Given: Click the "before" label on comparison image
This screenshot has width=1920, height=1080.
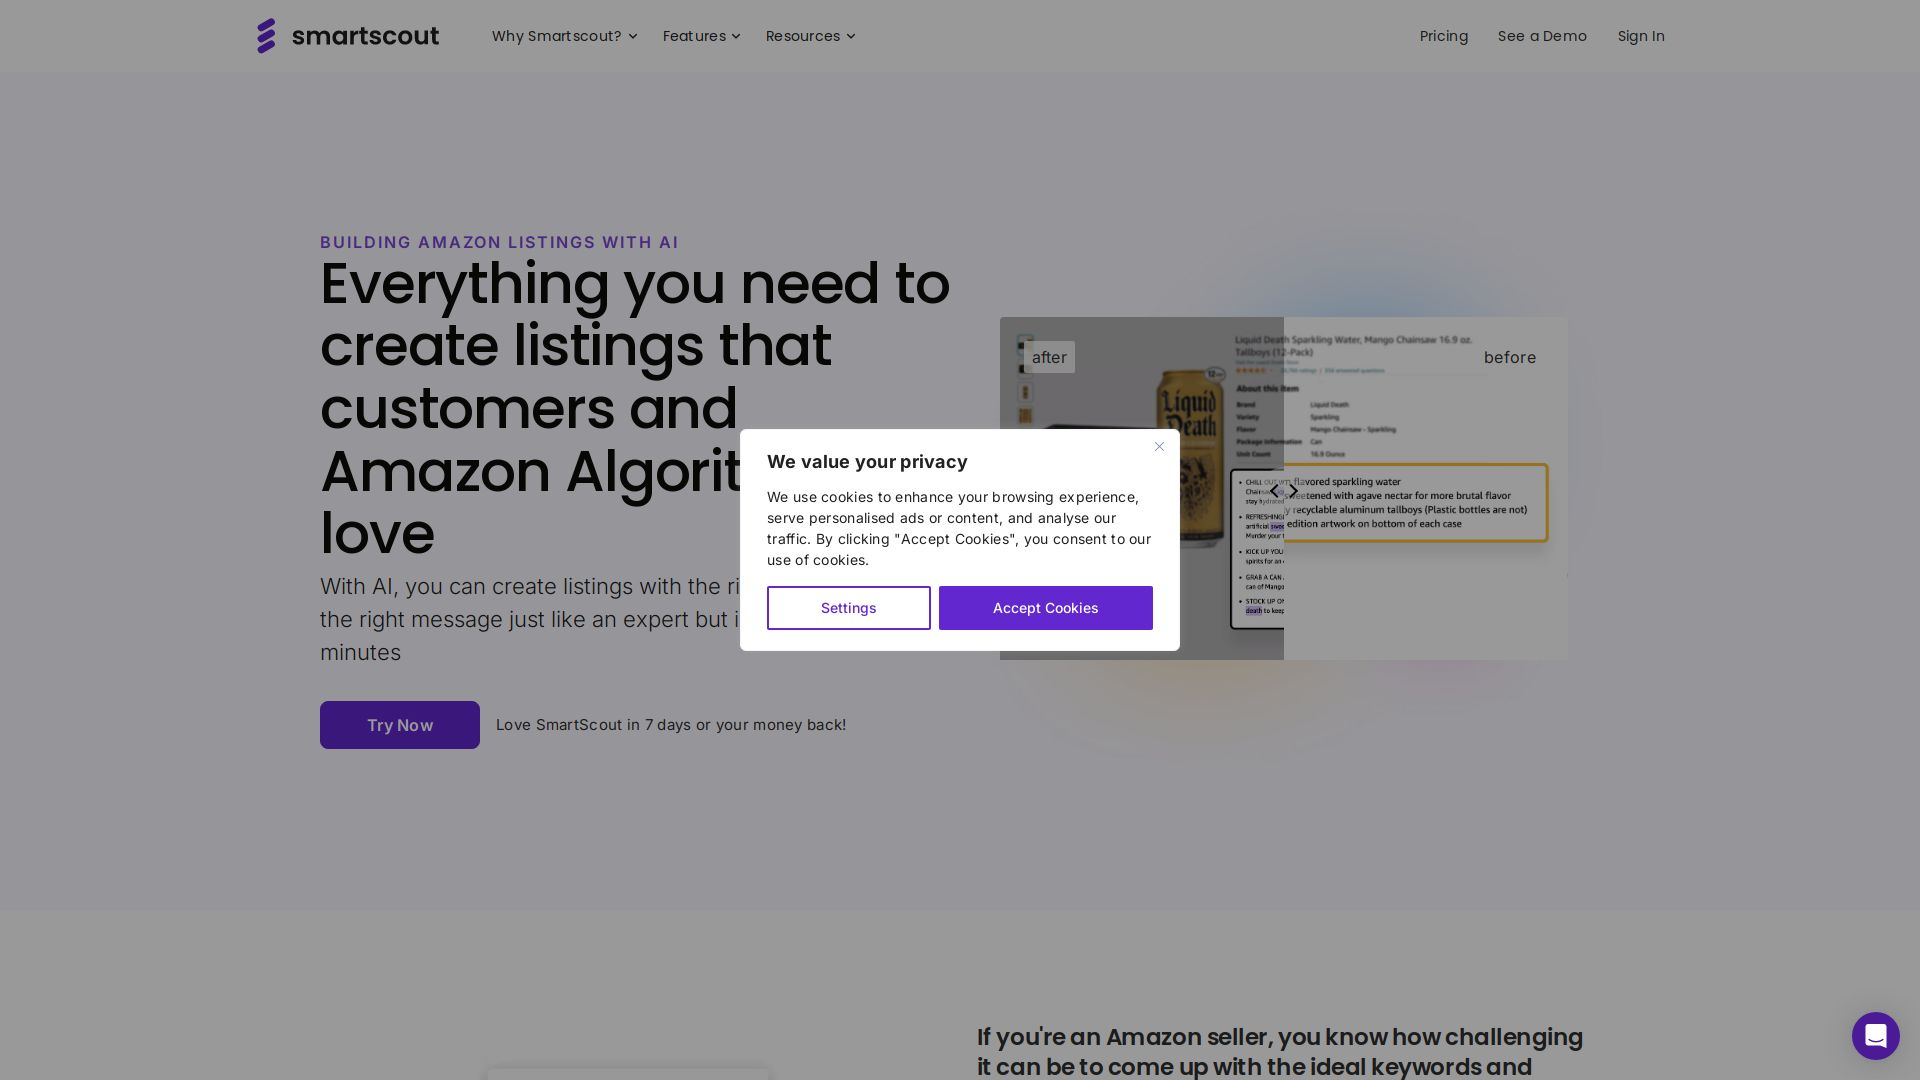Looking at the screenshot, I should (x=1509, y=357).
